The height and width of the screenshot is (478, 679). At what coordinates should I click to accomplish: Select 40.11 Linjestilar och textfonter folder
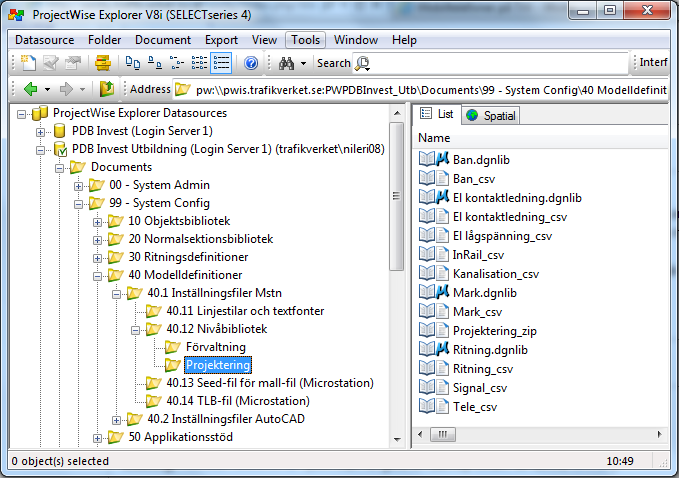tap(245, 311)
